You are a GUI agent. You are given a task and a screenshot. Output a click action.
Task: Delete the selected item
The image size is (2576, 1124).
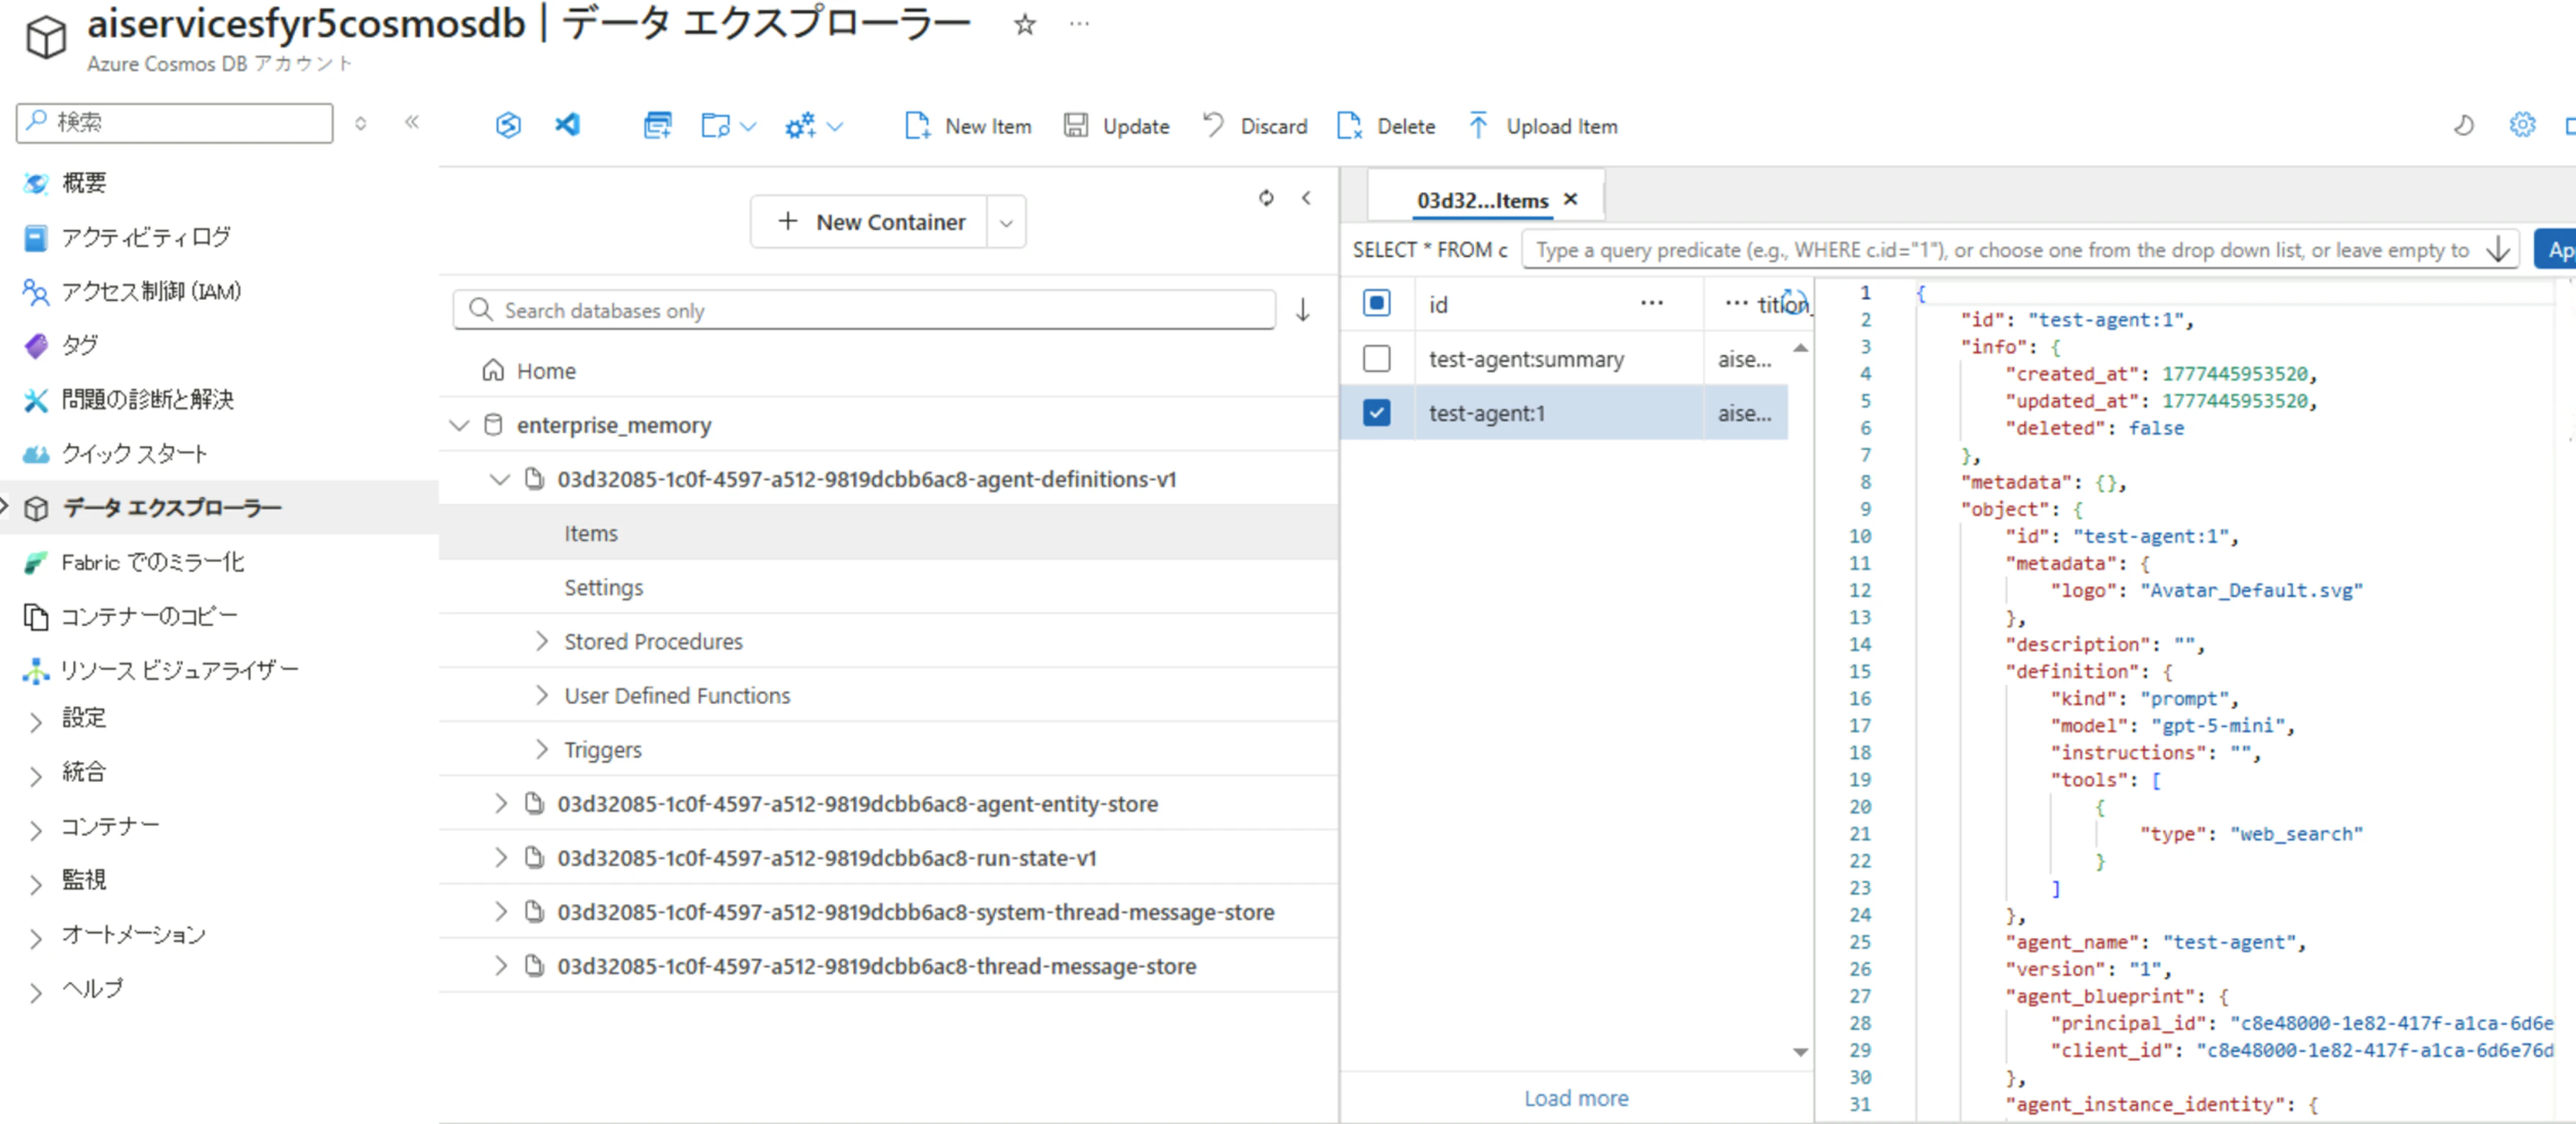pos(1386,126)
